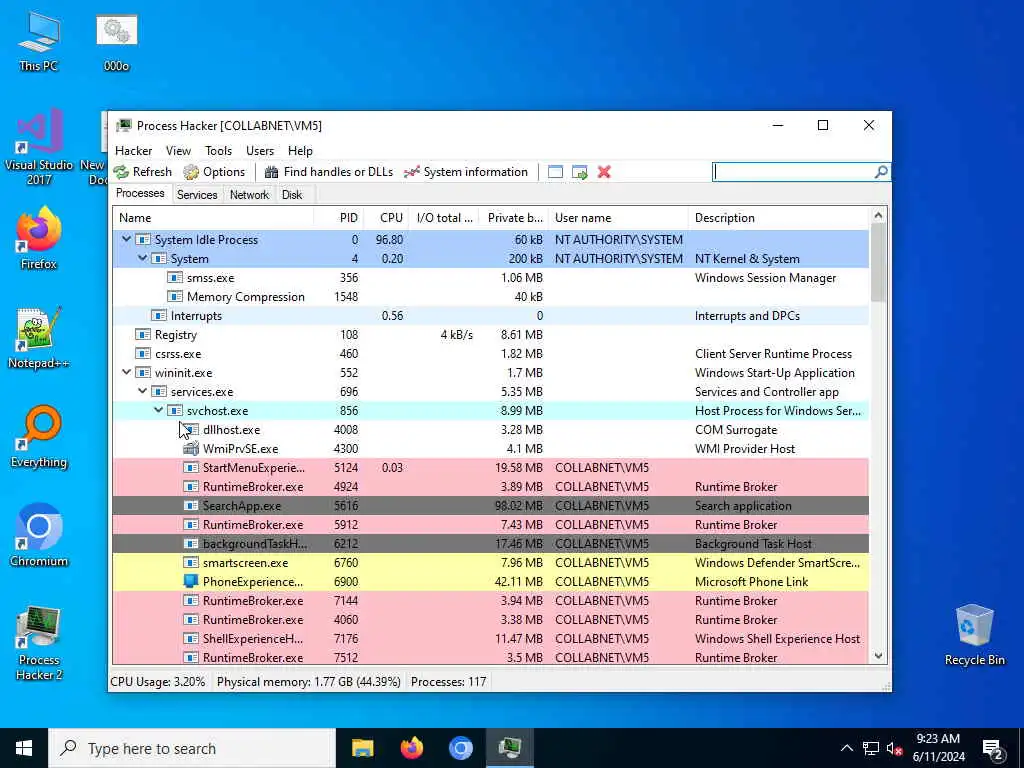Click Firefox icon in the taskbar
The image size is (1024, 768).
(x=411, y=748)
